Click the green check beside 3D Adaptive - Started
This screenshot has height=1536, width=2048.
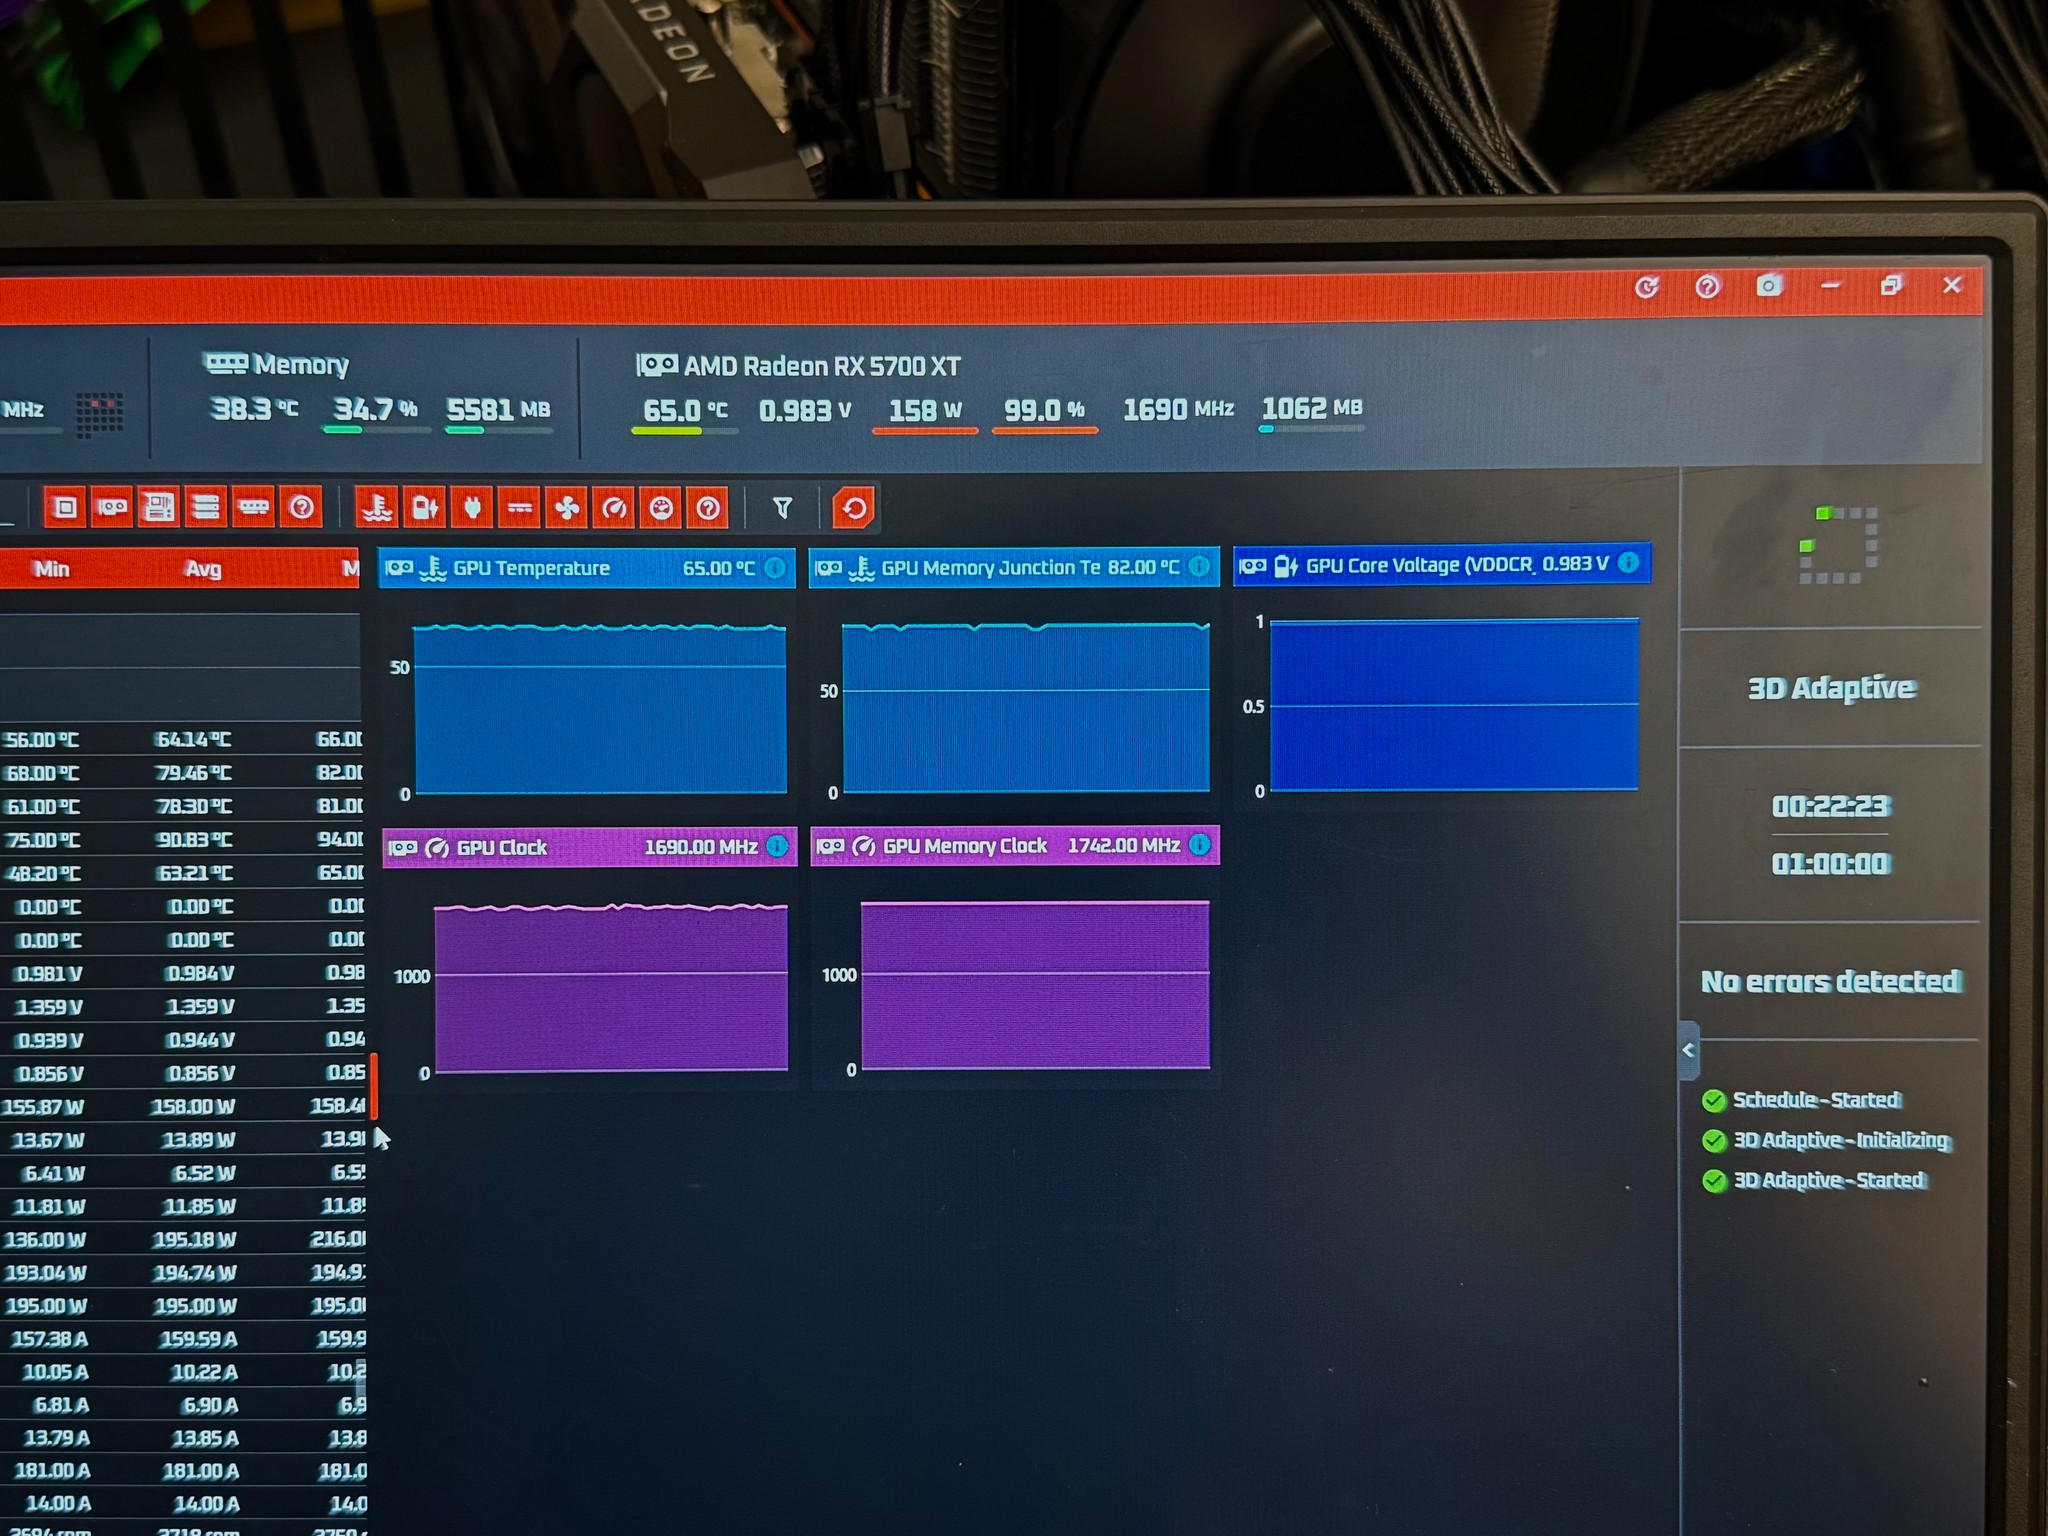(1714, 1181)
